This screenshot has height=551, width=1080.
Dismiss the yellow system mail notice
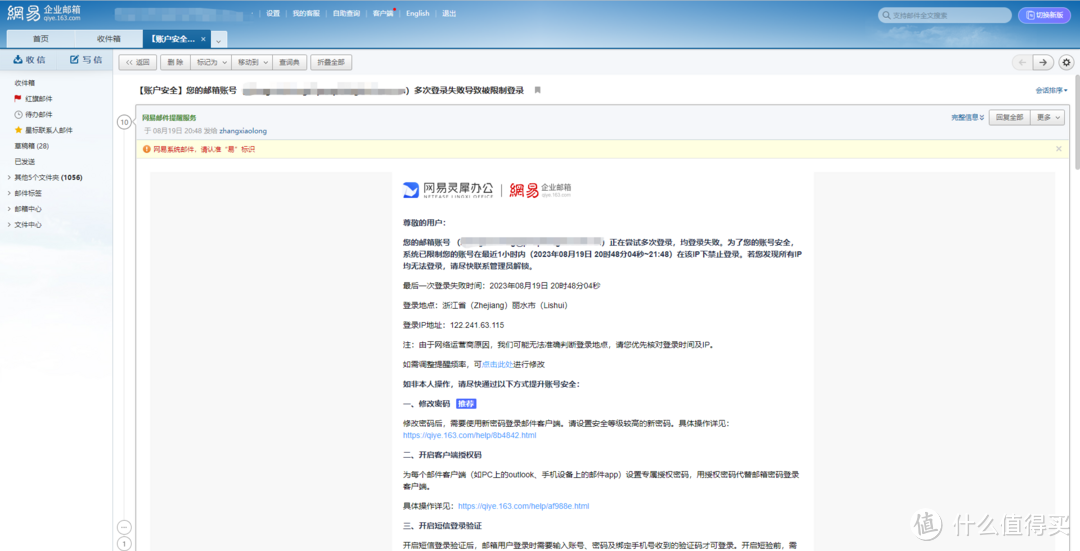coord(1059,149)
